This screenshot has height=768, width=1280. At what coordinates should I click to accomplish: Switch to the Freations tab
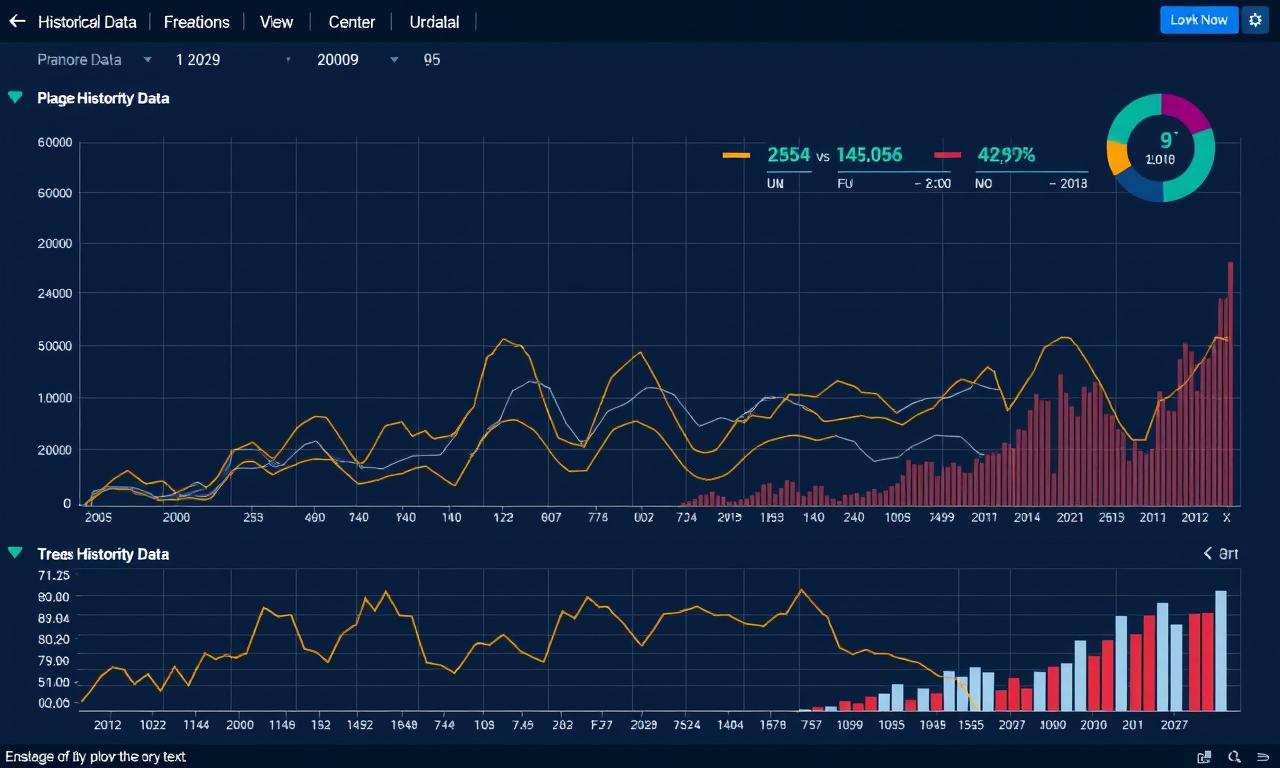196,21
